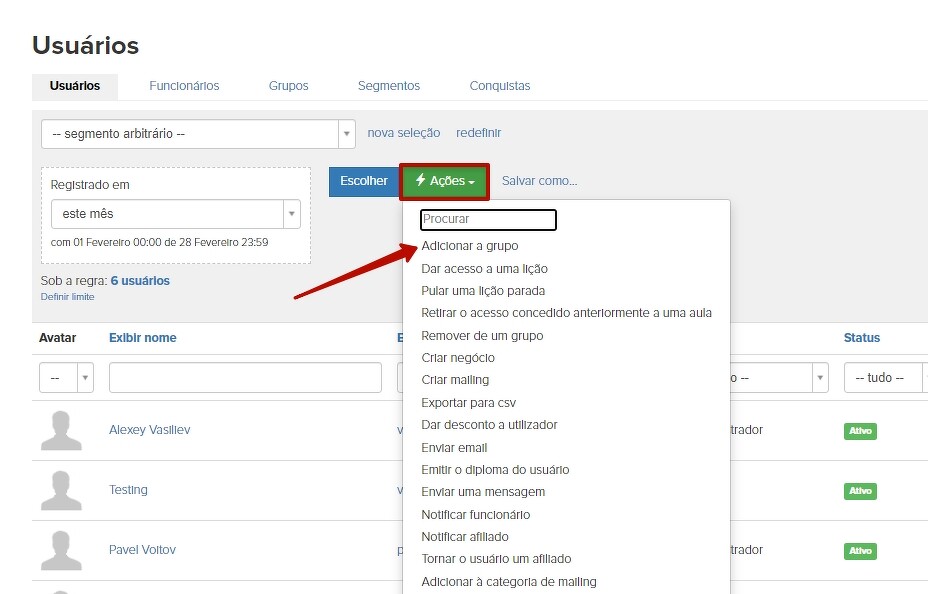The width and height of the screenshot is (928, 594).
Task: Click Alexey Vasiliev's avatar image
Action: 61,430
